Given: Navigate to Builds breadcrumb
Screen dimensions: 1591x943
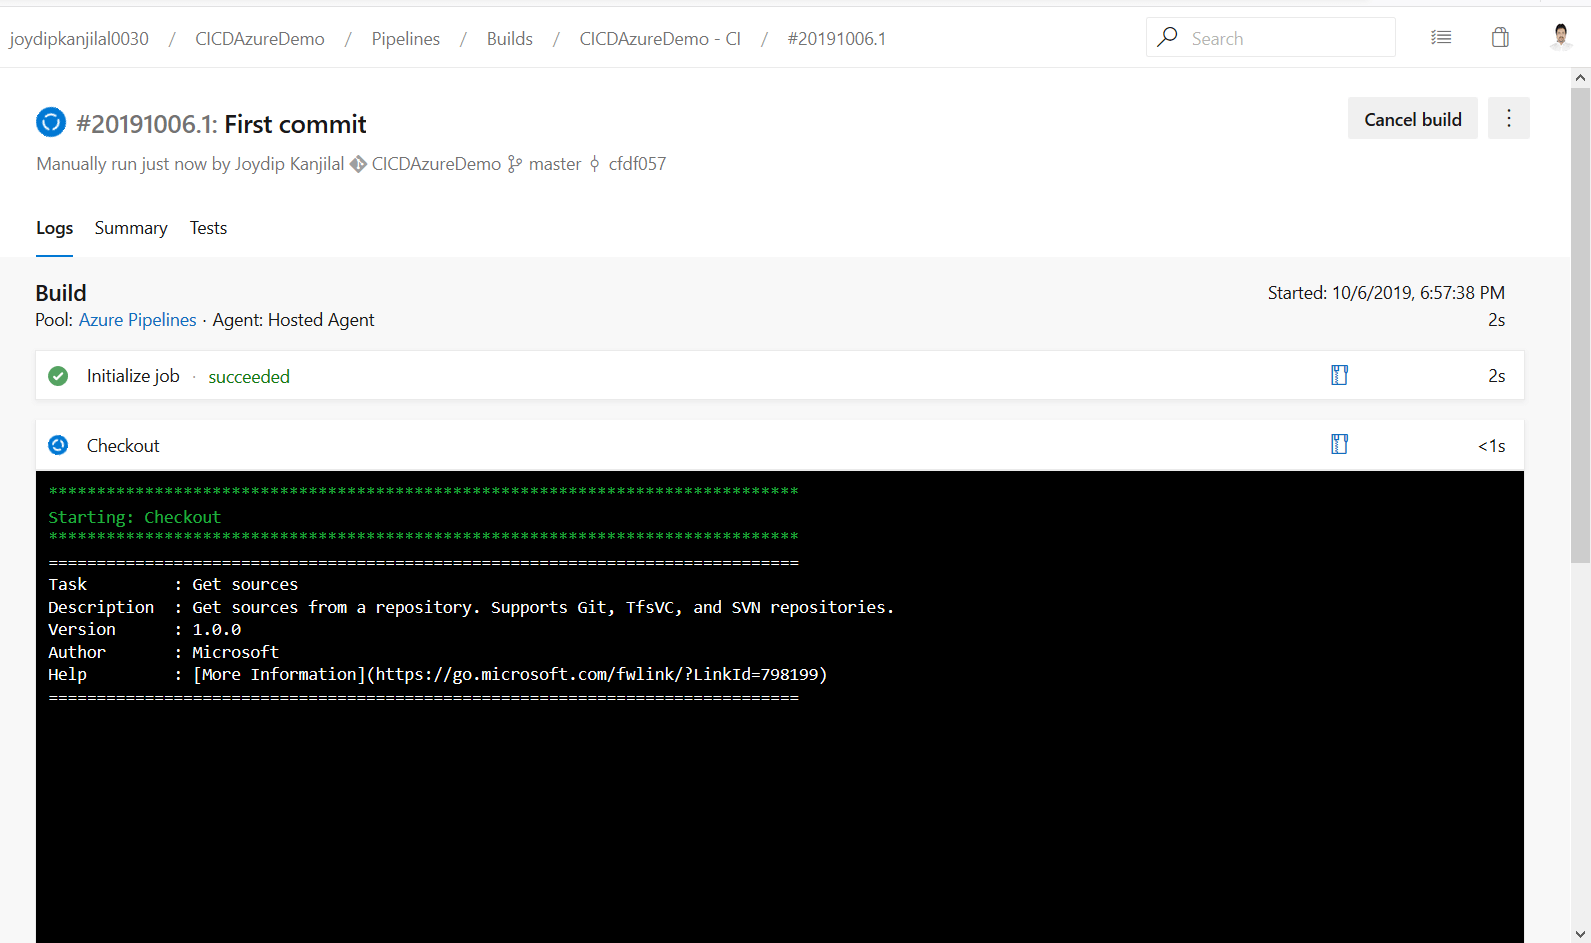Looking at the screenshot, I should coord(510,39).
